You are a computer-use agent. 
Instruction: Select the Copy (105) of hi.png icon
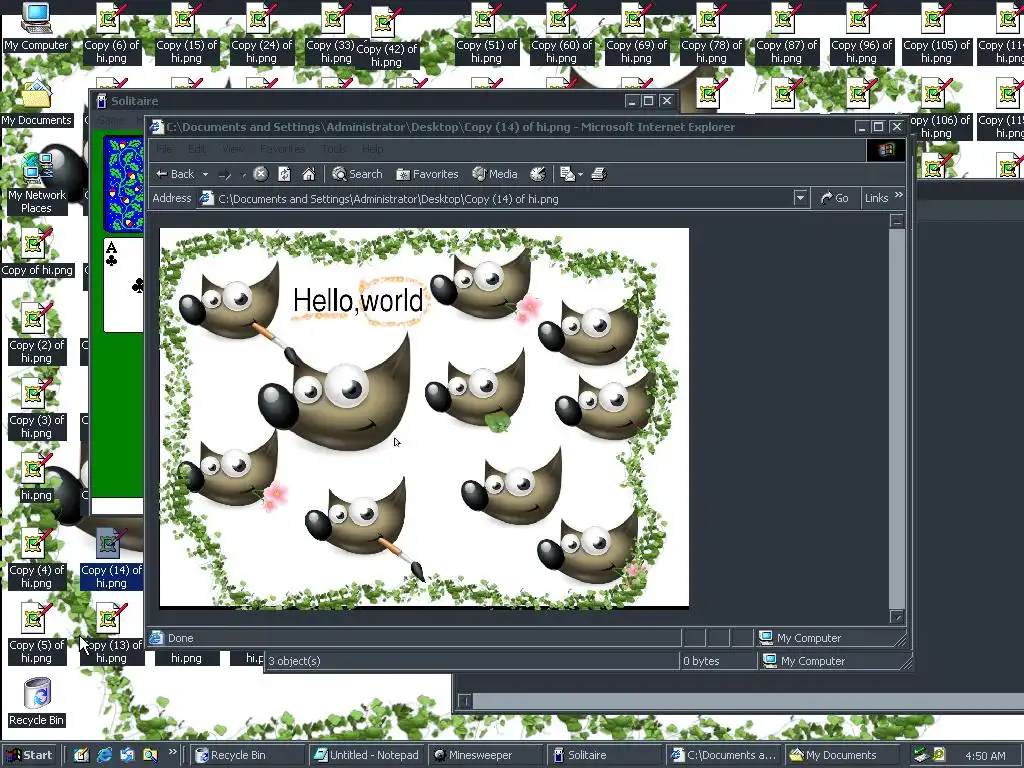936,34
